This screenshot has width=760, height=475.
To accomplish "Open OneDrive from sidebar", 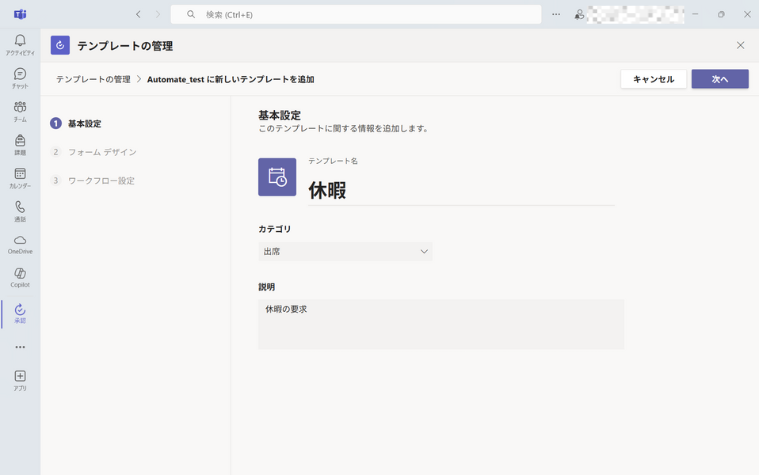I will click(x=20, y=245).
